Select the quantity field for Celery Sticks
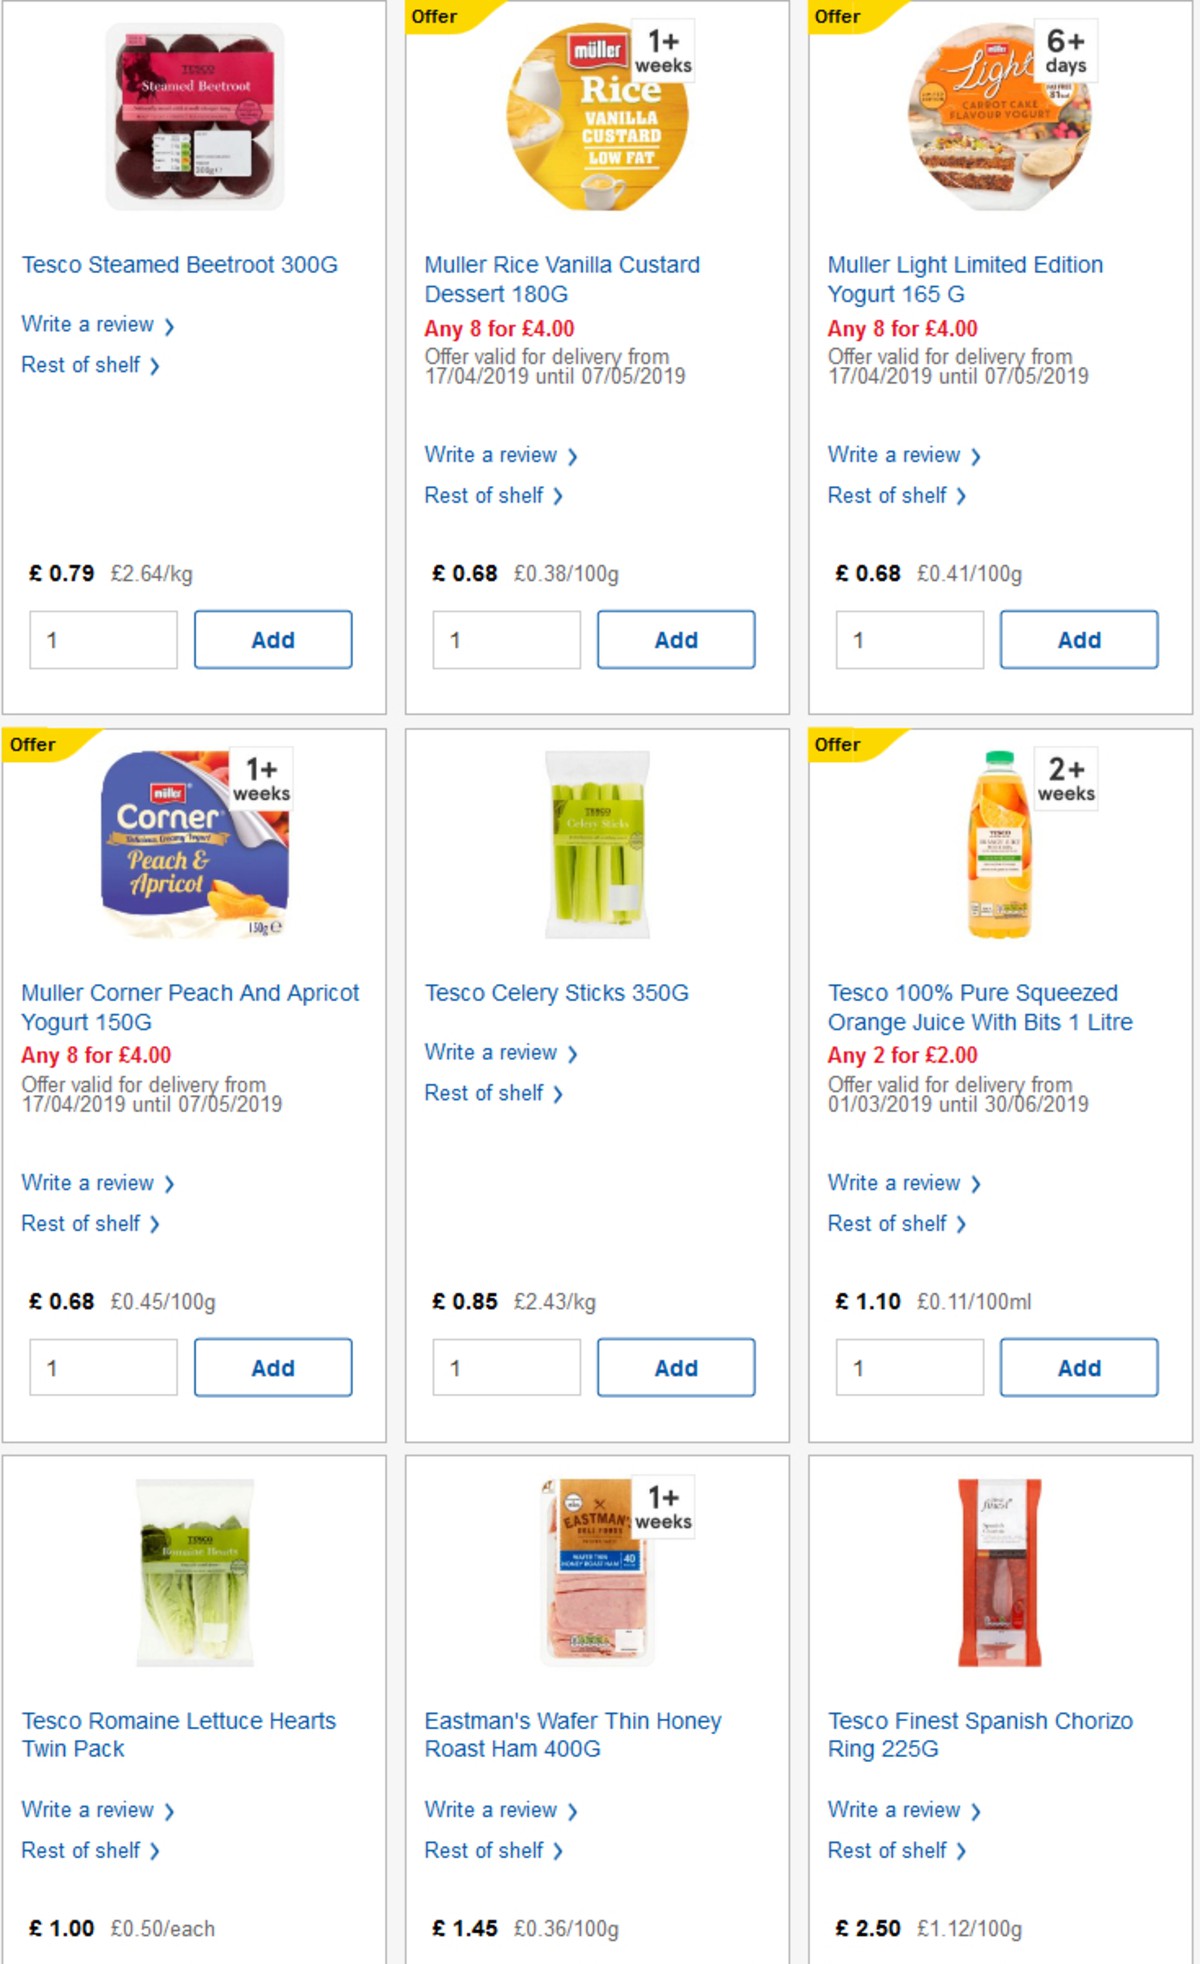The width and height of the screenshot is (1200, 1964). (506, 1367)
